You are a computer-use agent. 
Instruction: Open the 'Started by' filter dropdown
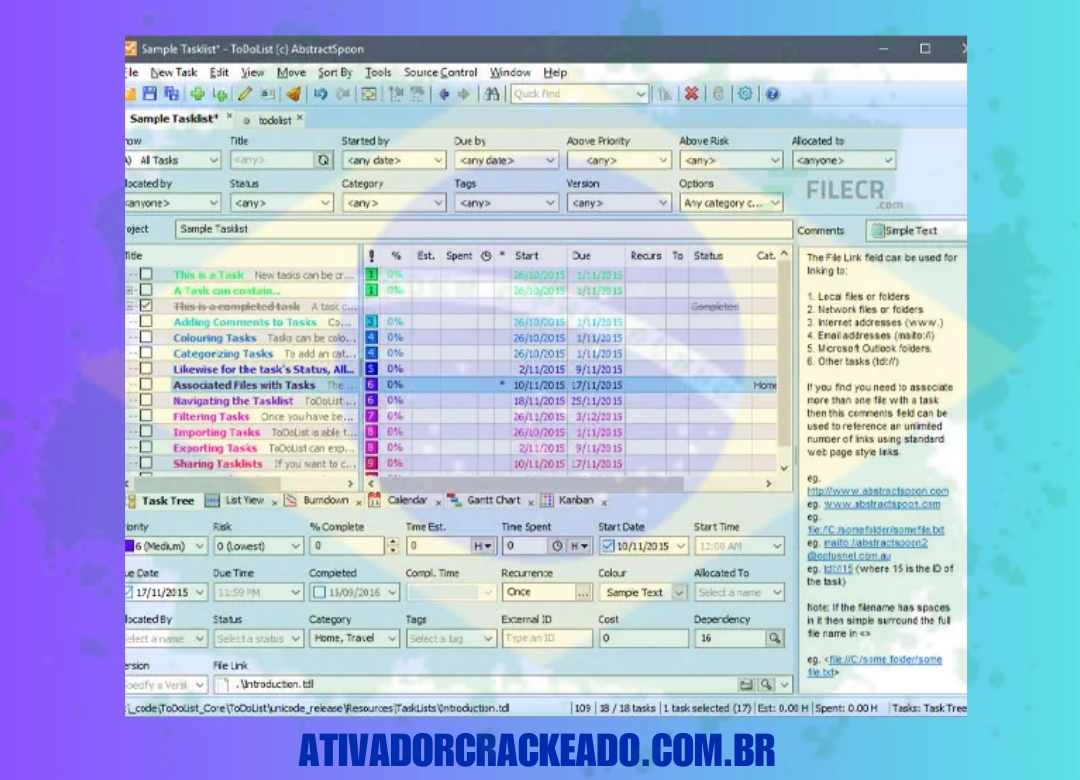click(x=393, y=160)
